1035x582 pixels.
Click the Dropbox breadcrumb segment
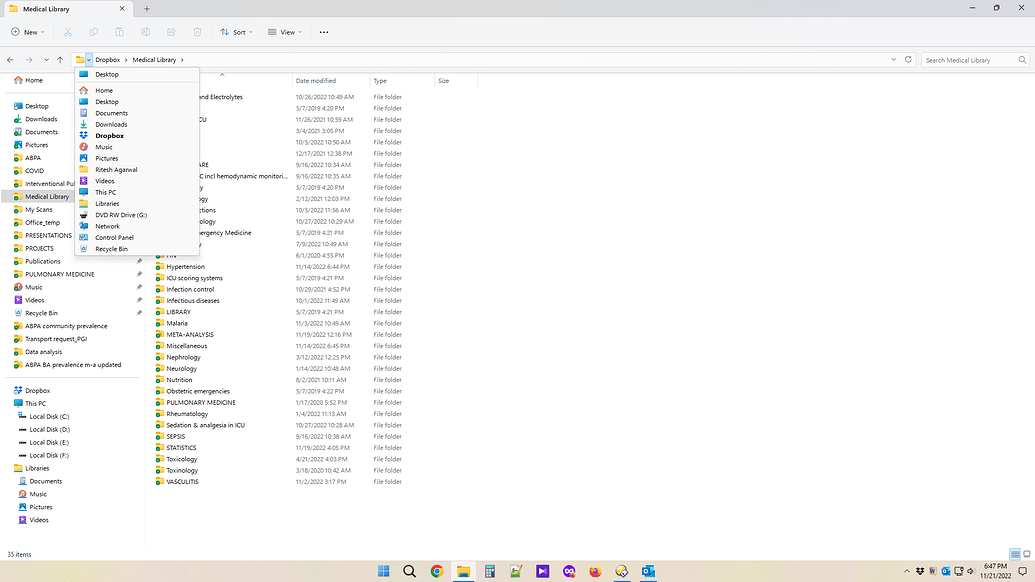[108, 59]
